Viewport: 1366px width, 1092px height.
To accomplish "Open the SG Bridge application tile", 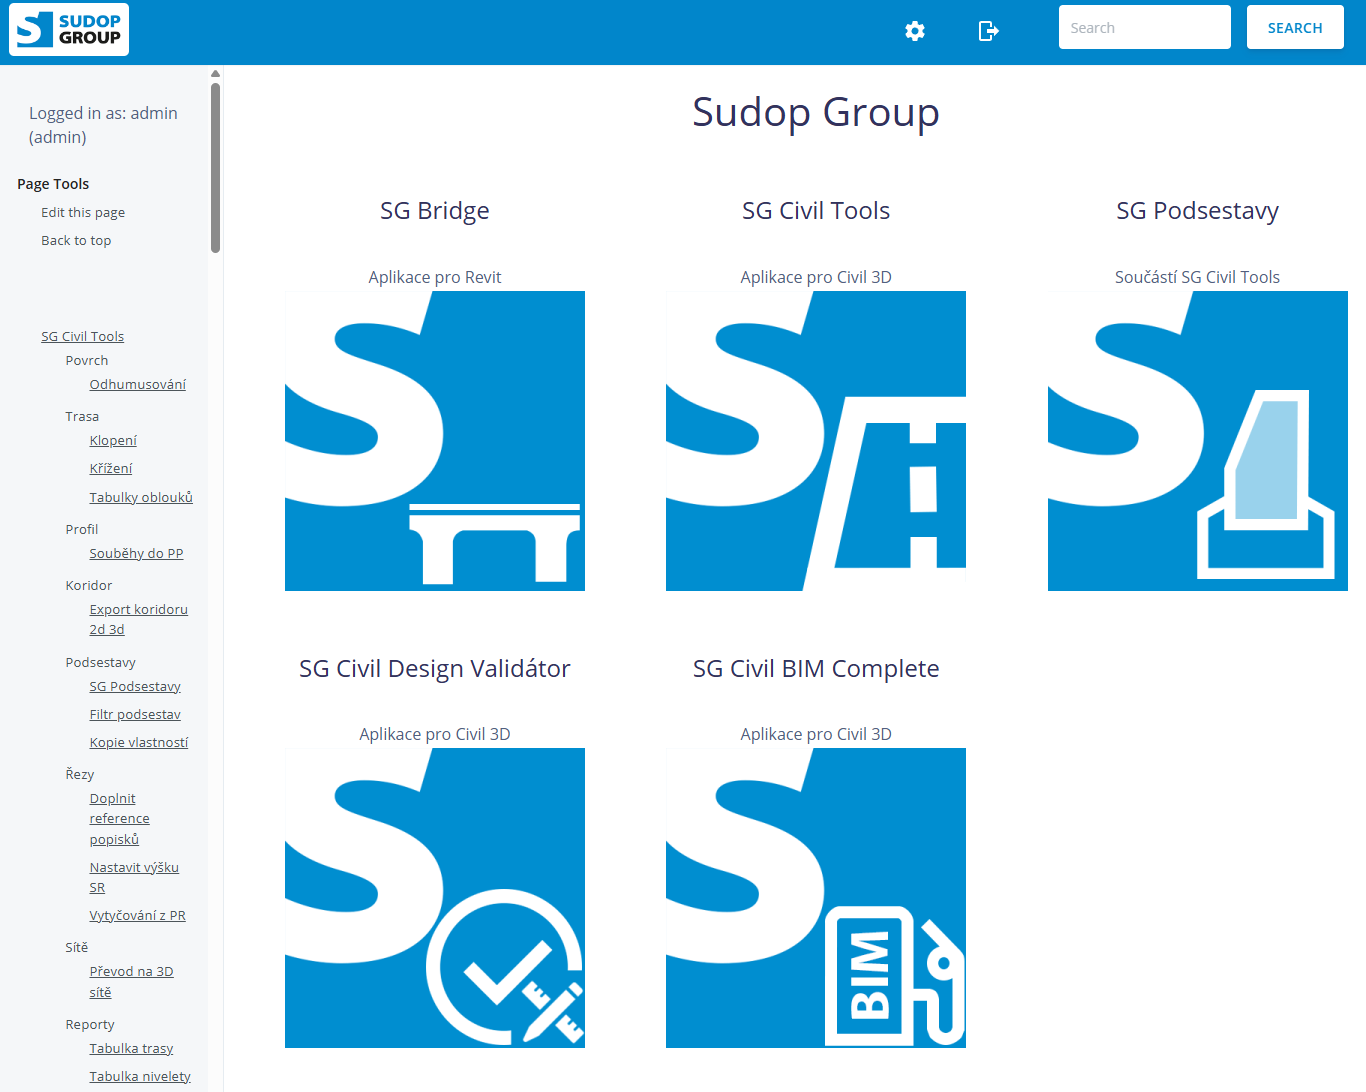I will pyautogui.click(x=434, y=441).
